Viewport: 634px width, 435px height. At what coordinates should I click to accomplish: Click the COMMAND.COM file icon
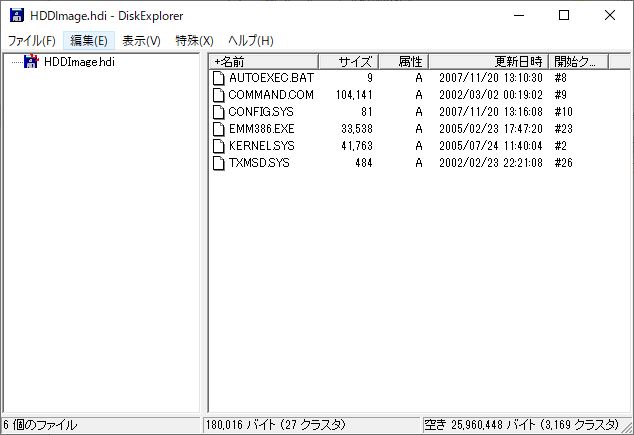tap(219, 95)
